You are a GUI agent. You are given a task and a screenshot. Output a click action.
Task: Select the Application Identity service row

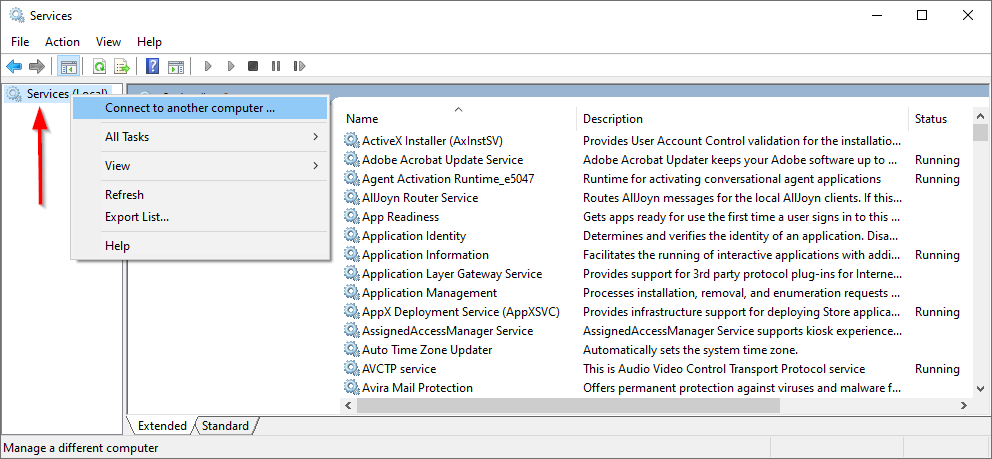(414, 236)
